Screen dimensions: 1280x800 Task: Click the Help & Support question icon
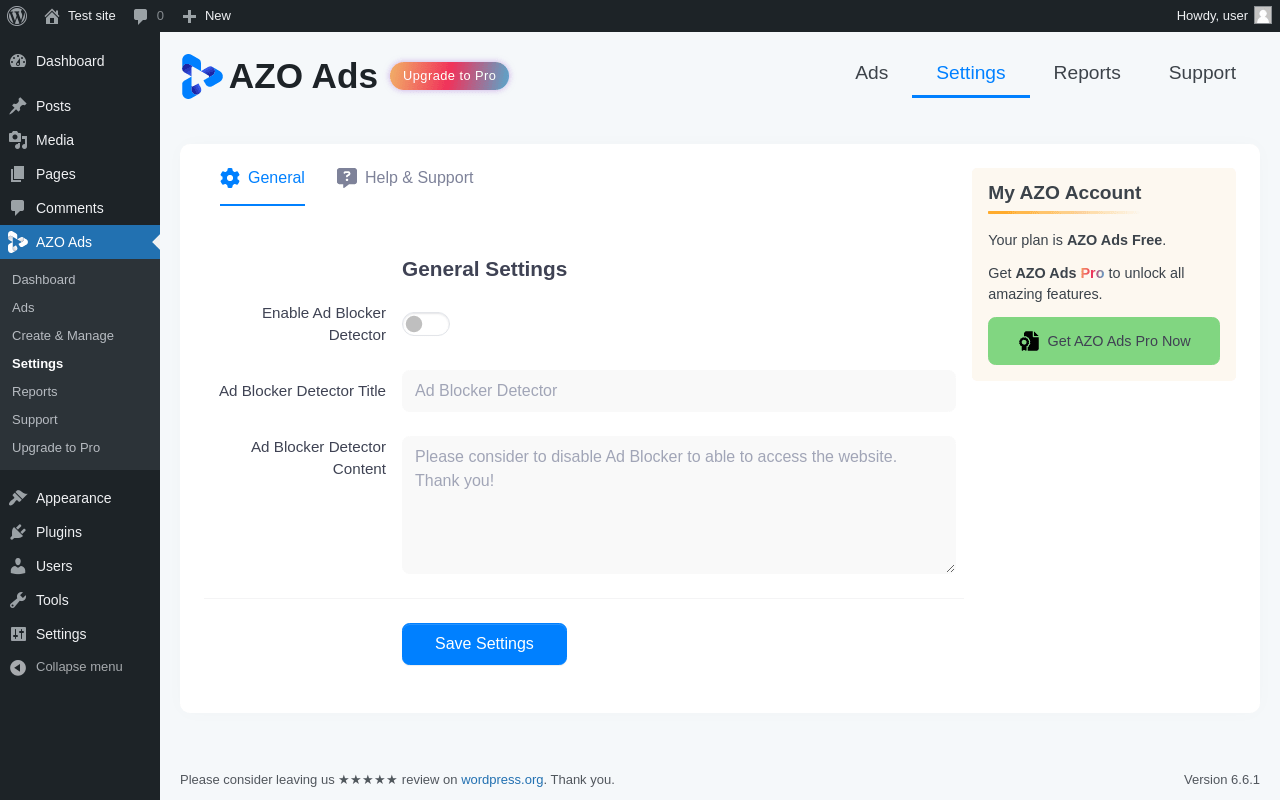347,178
